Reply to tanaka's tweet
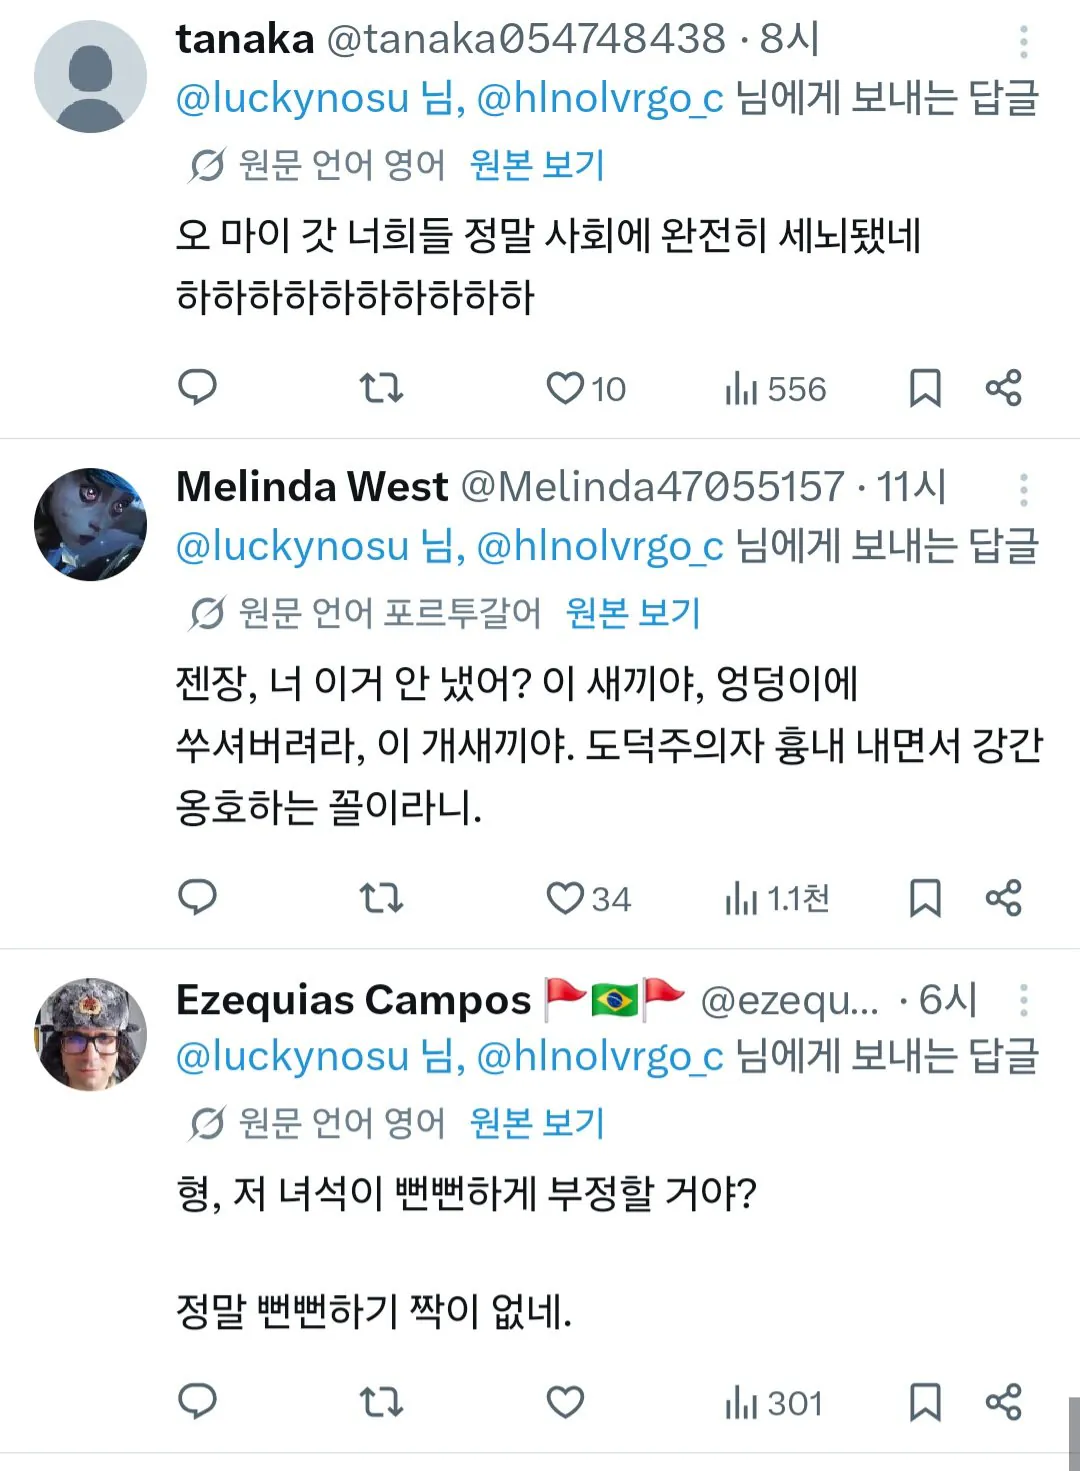1080x1471 pixels. click(197, 387)
